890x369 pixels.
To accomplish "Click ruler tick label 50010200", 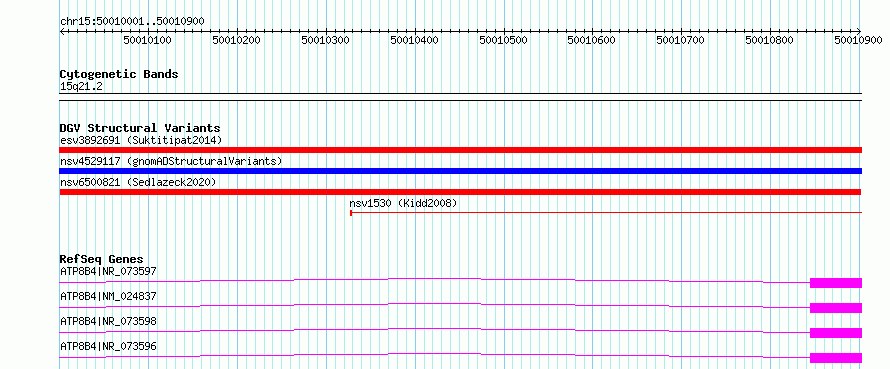I will pos(237,40).
